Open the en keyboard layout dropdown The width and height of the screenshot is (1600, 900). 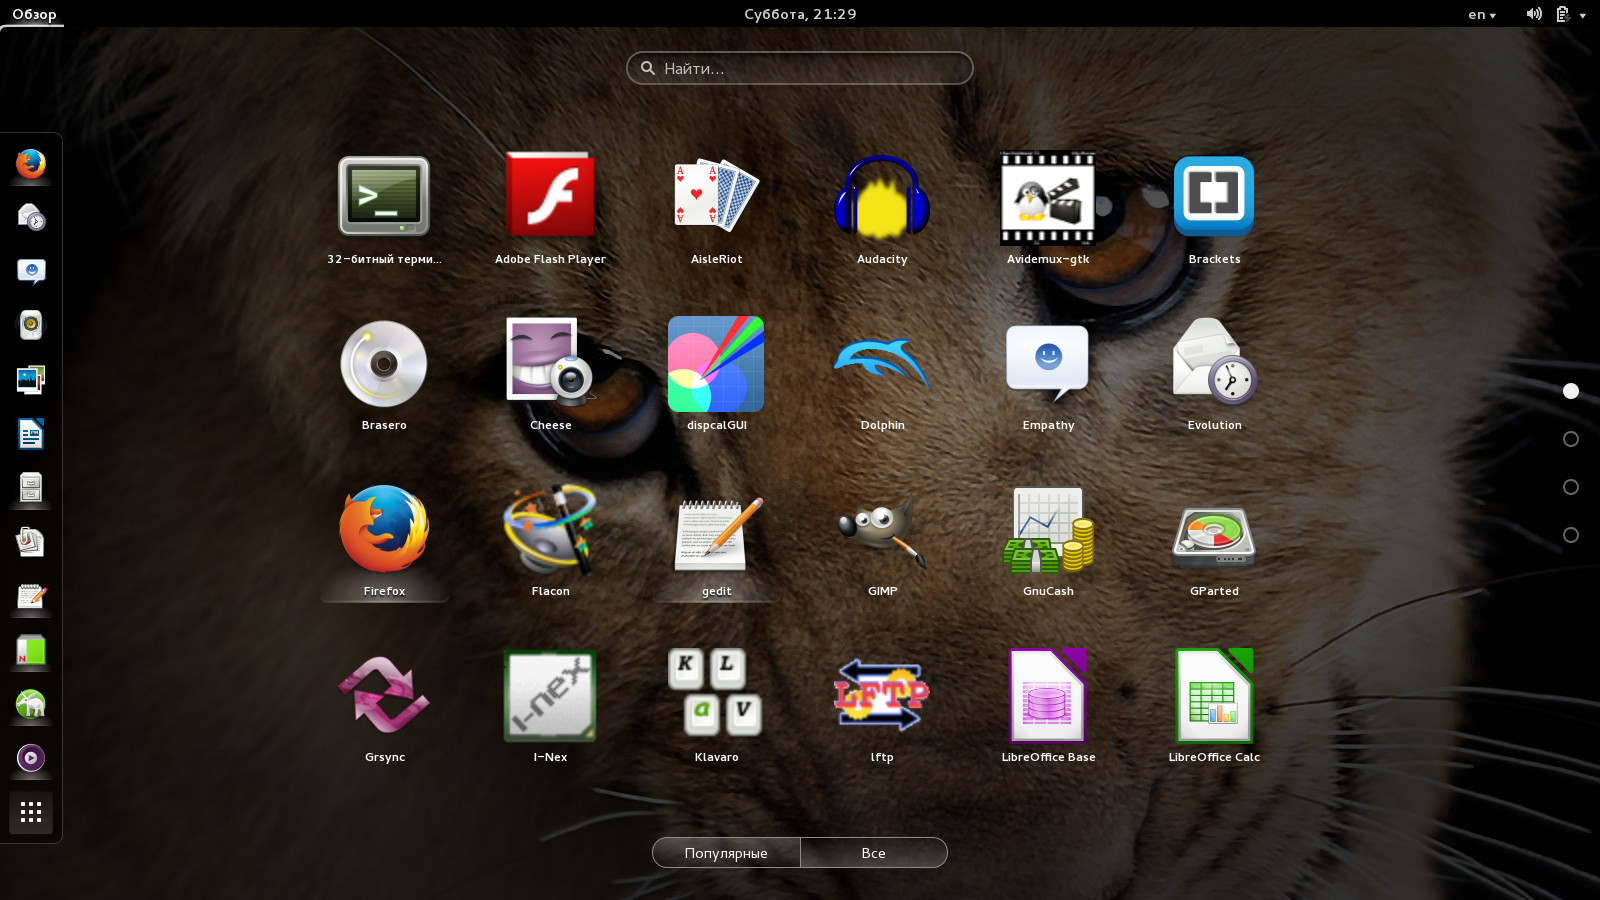coord(1482,14)
